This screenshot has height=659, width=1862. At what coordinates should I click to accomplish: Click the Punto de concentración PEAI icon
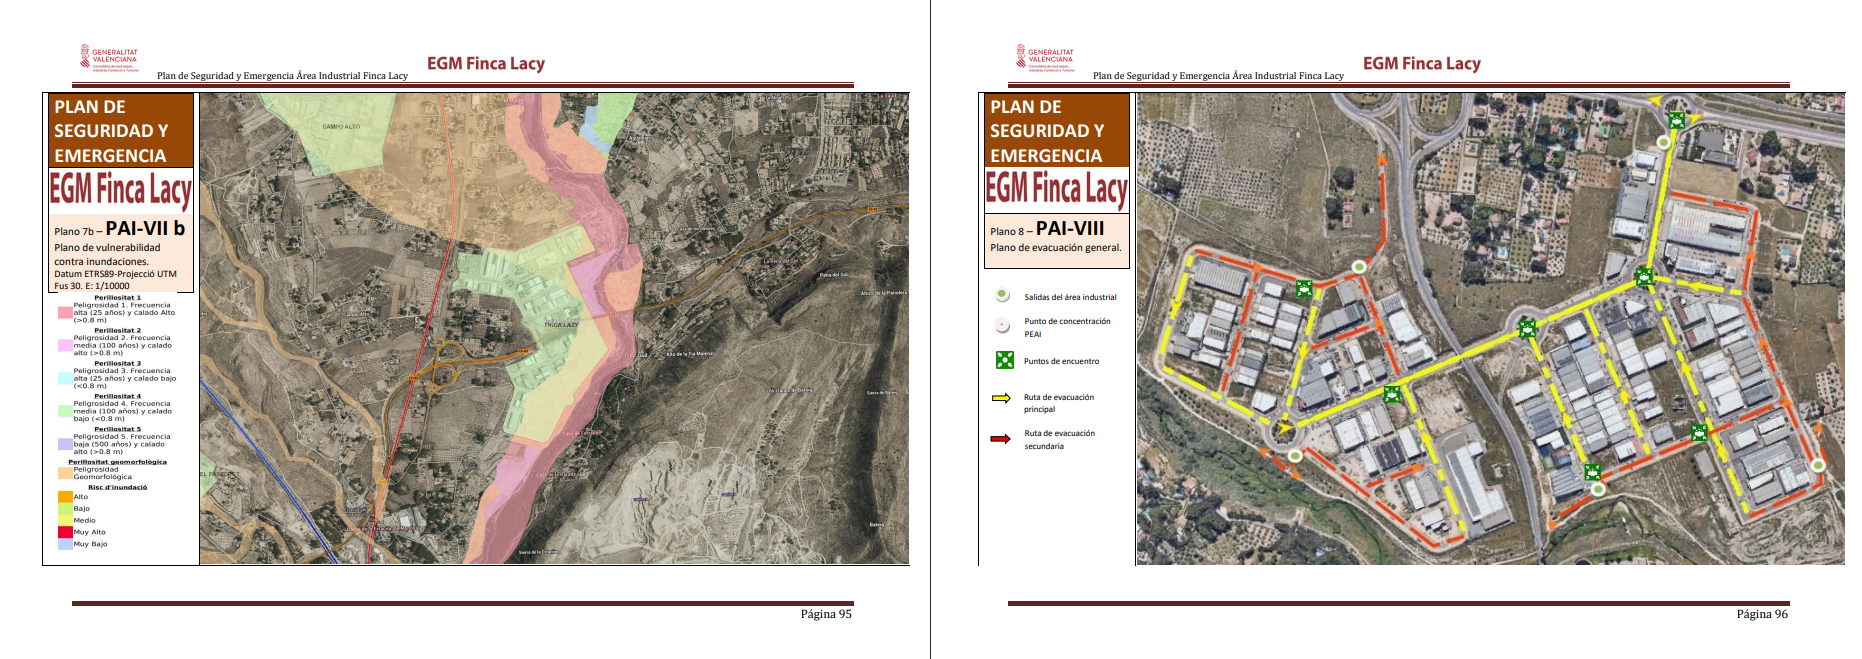1002,325
